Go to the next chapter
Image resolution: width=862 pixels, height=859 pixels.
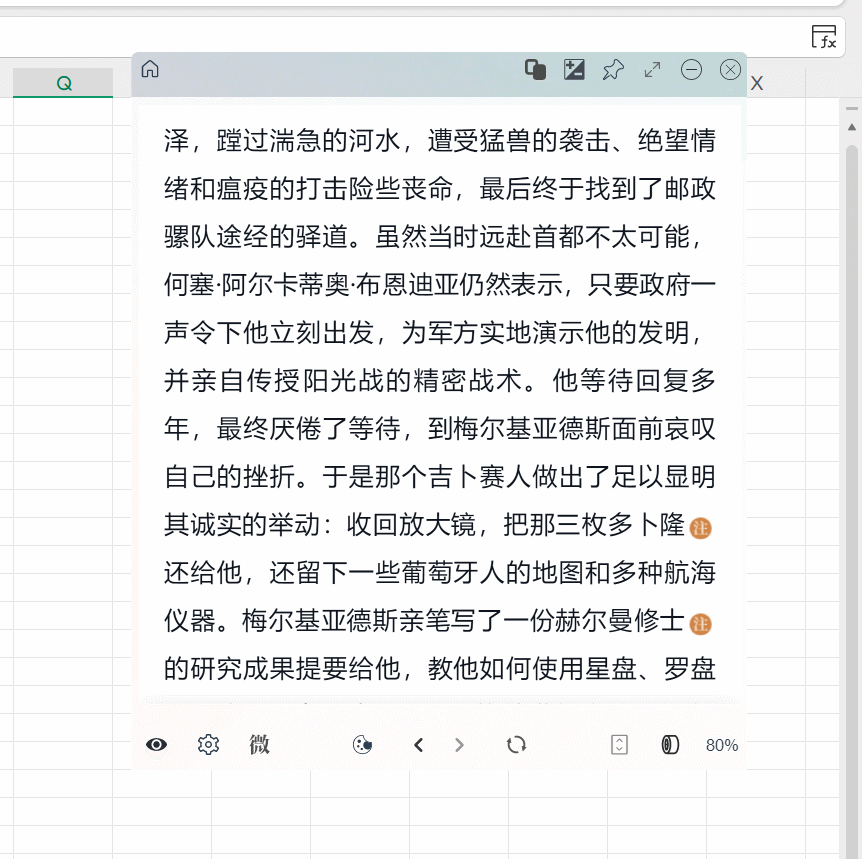(459, 744)
